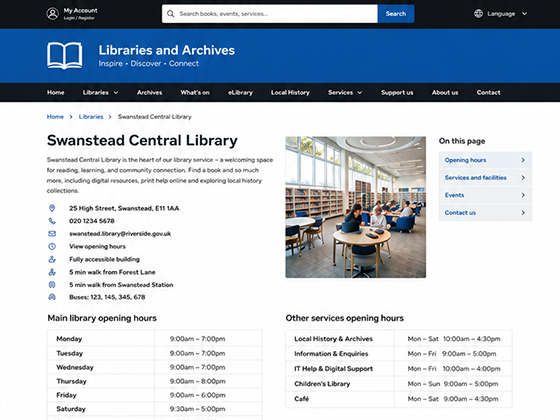The image size is (560, 420).
Task: Click chevron on Events page link
Action: pos(523,195)
